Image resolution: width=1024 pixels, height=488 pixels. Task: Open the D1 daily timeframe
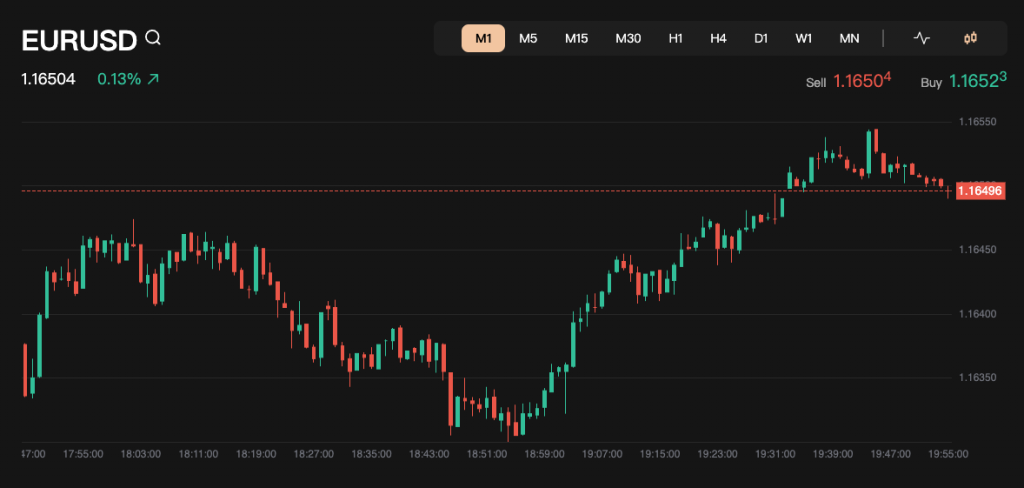761,39
